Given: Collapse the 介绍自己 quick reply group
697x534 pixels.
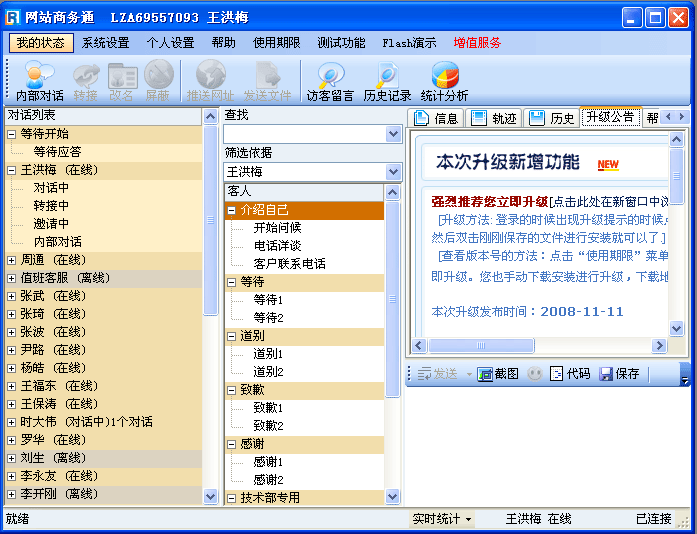Looking at the screenshot, I should pyautogui.click(x=232, y=210).
